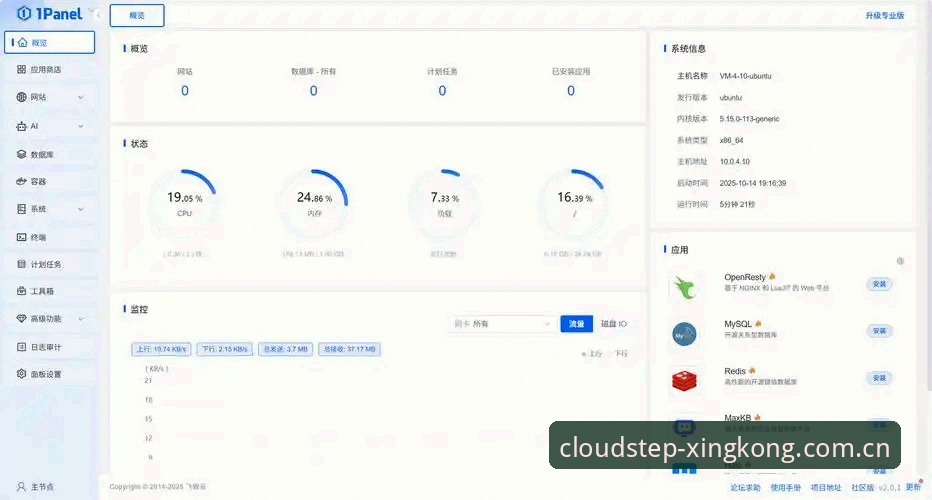Click the flame icon next to MySQL

[x=758, y=323]
